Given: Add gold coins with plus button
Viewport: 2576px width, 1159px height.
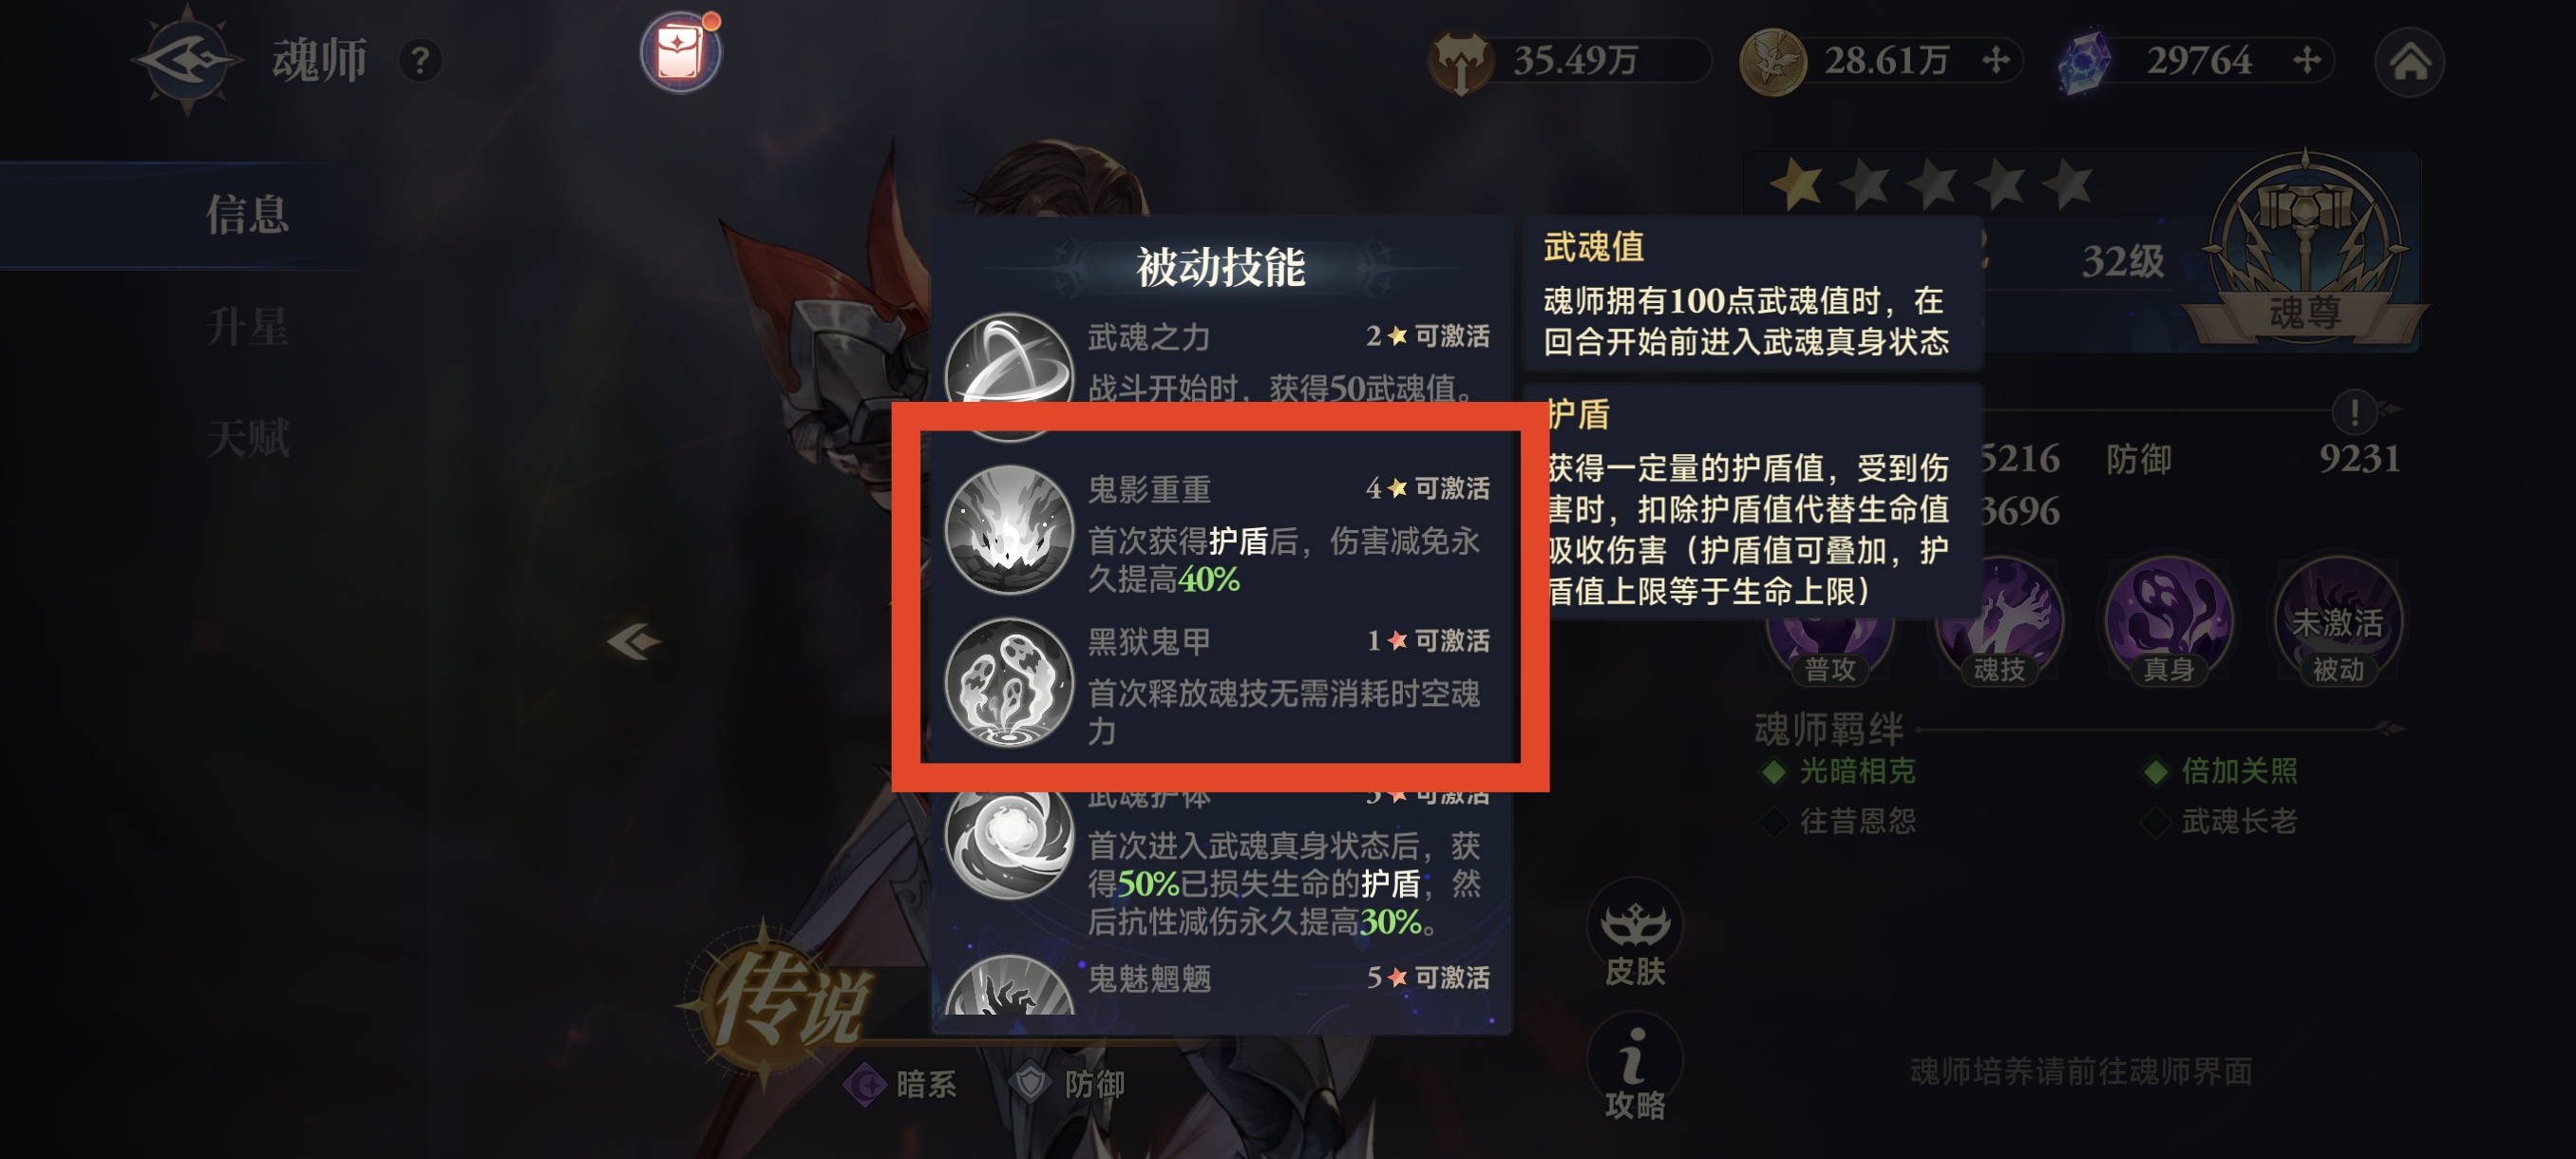Looking at the screenshot, I should click(1995, 61).
